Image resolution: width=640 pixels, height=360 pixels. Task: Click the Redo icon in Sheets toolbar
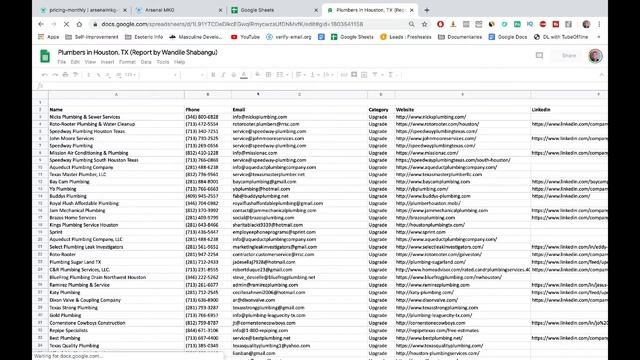(55, 75)
